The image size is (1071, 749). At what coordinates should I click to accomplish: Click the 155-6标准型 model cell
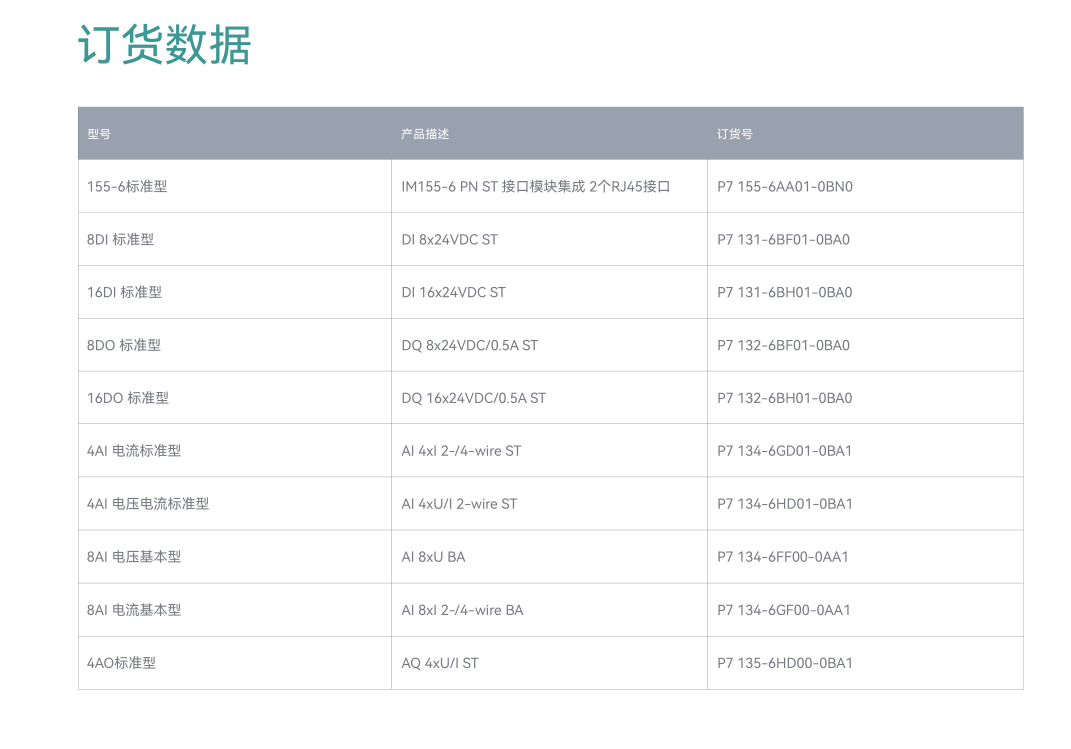127,186
